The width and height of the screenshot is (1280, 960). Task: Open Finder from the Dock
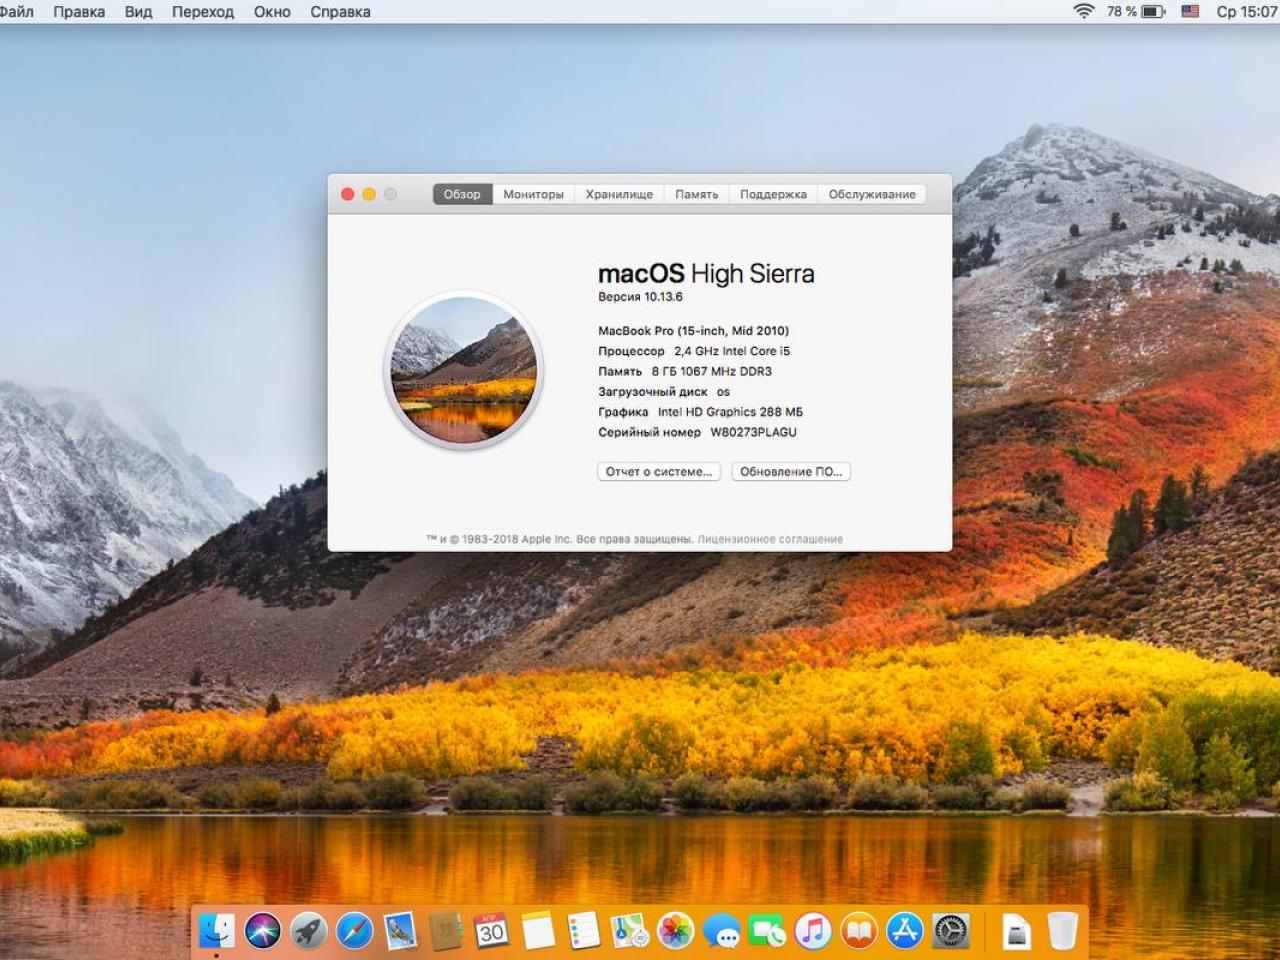(217, 931)
